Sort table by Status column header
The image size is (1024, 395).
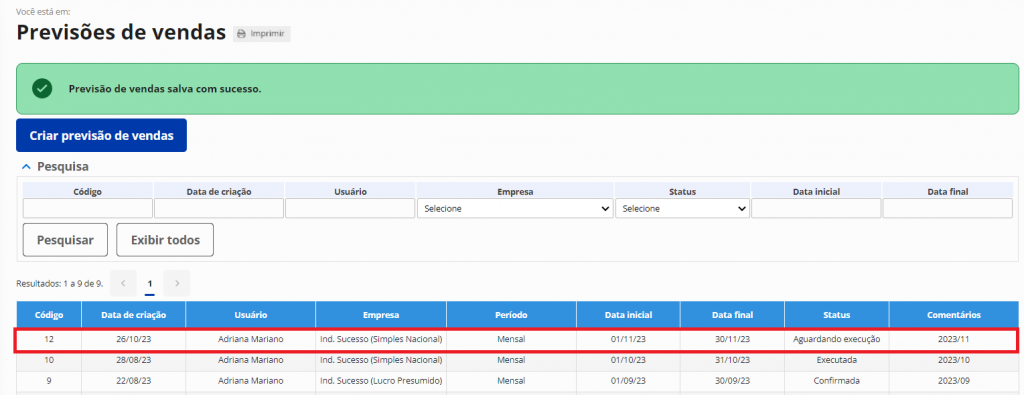coord(837,315)
